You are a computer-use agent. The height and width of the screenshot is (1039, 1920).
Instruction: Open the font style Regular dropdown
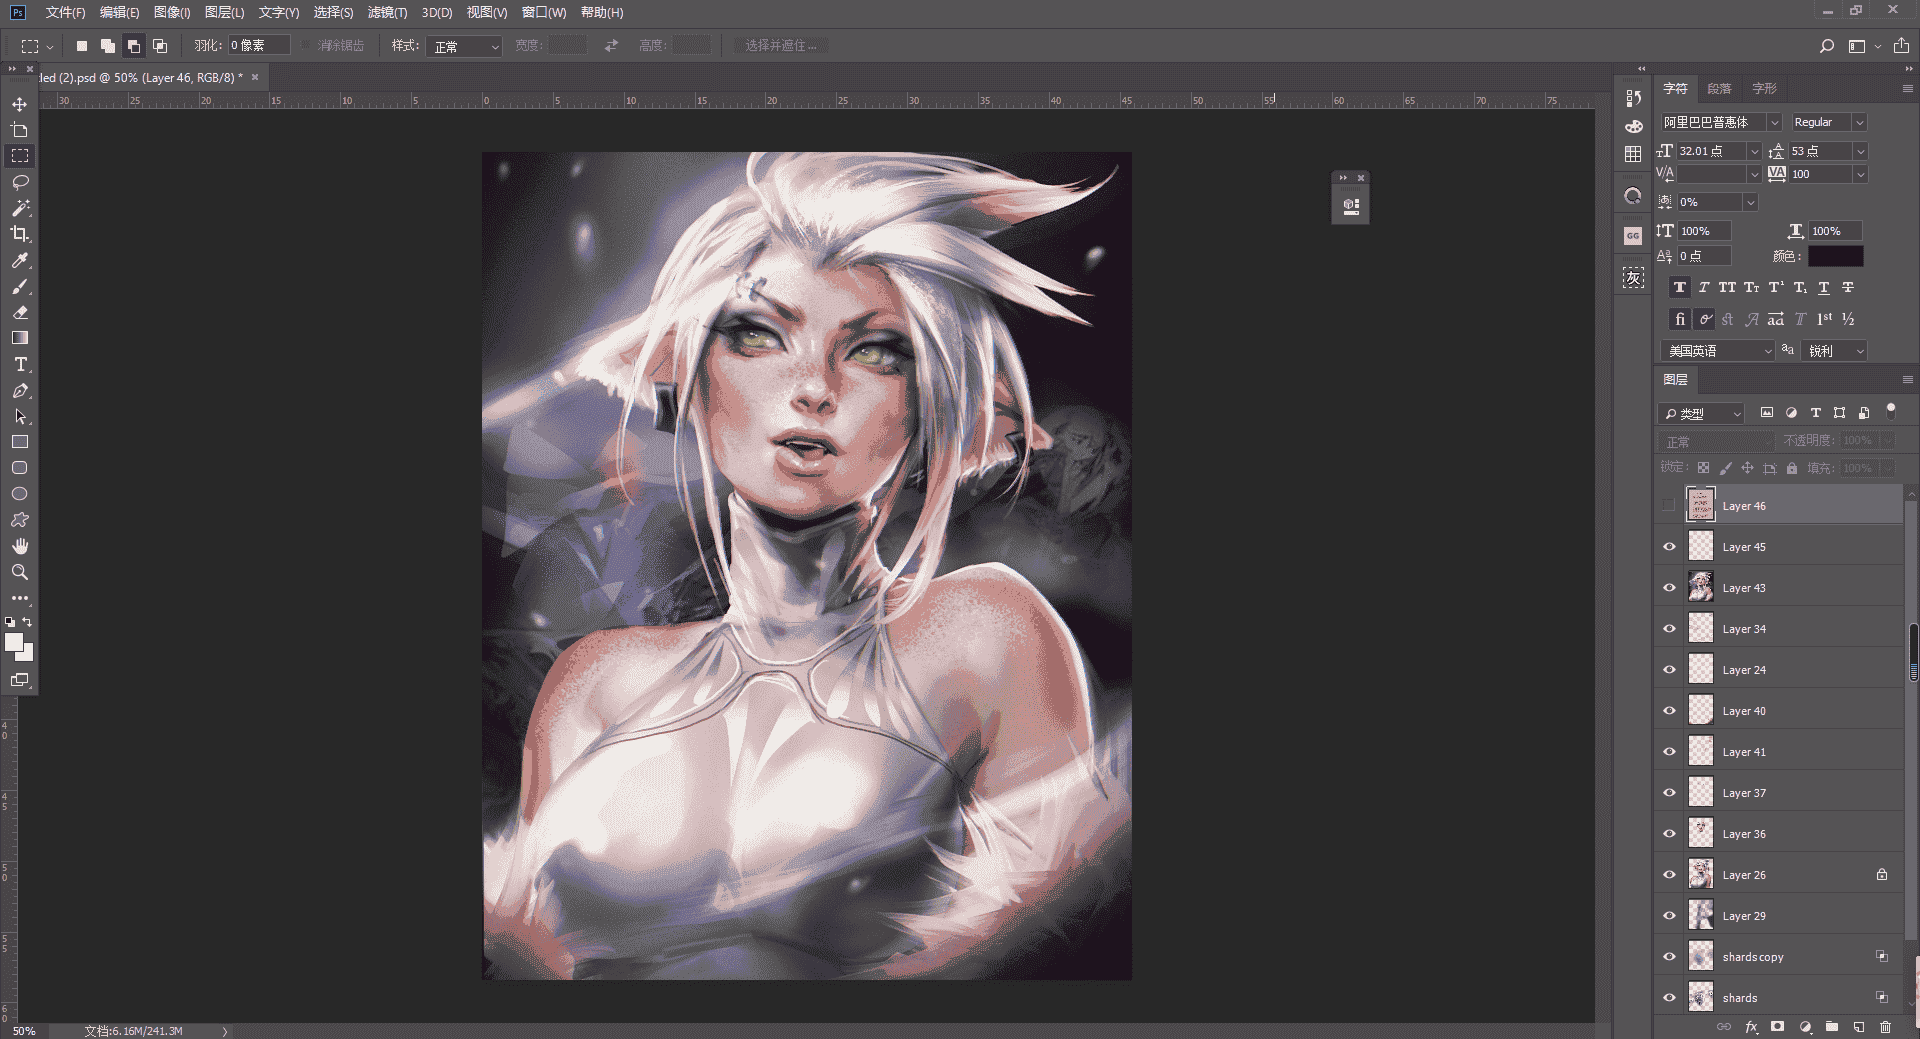tap(1828, 122)
